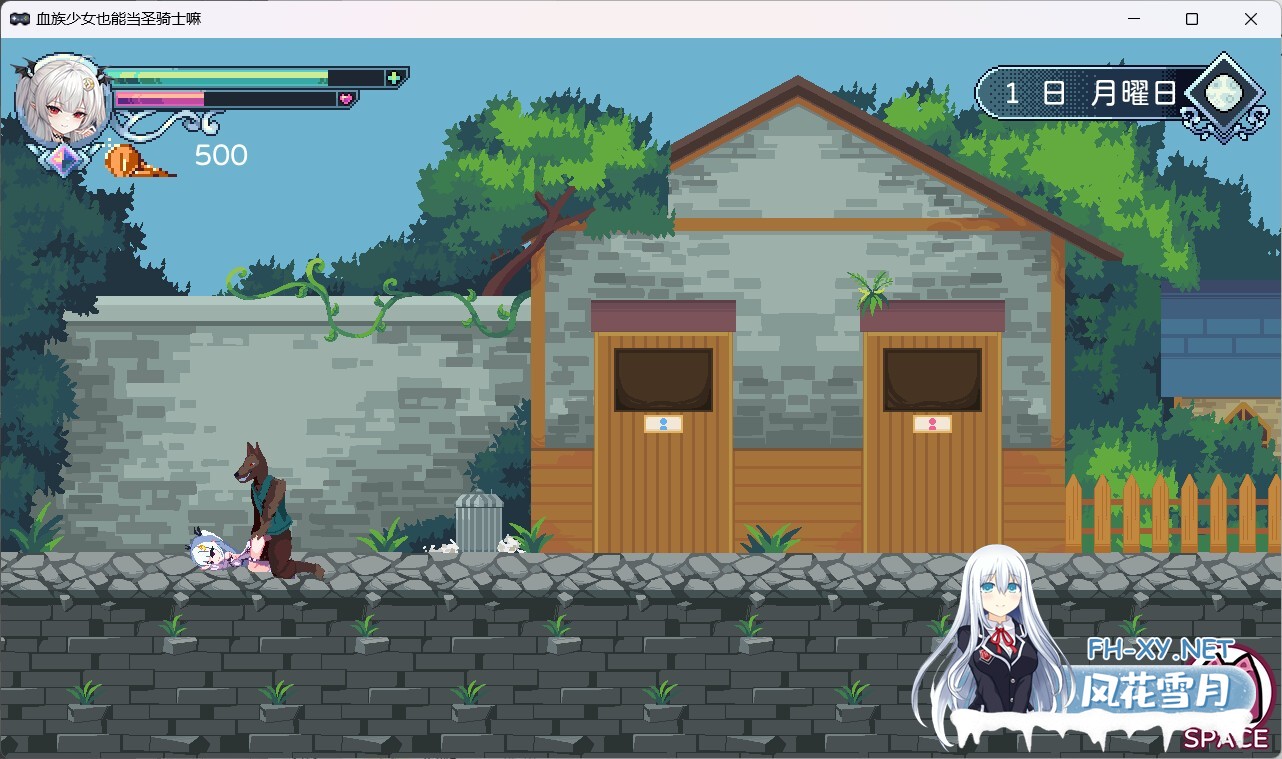
Task: Close the game window
Action: pyautogui.click(x=1251, y=19)
